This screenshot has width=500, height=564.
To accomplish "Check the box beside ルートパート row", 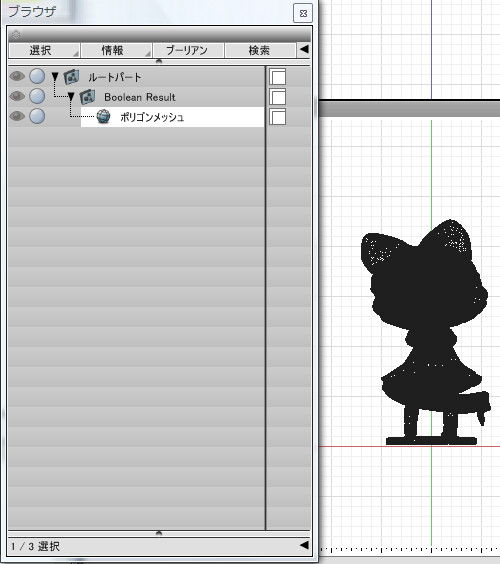I will (277, 77).
